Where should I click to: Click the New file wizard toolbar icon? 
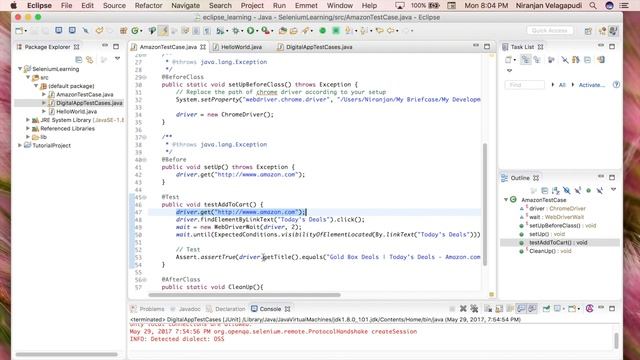[x=19, y=31]
